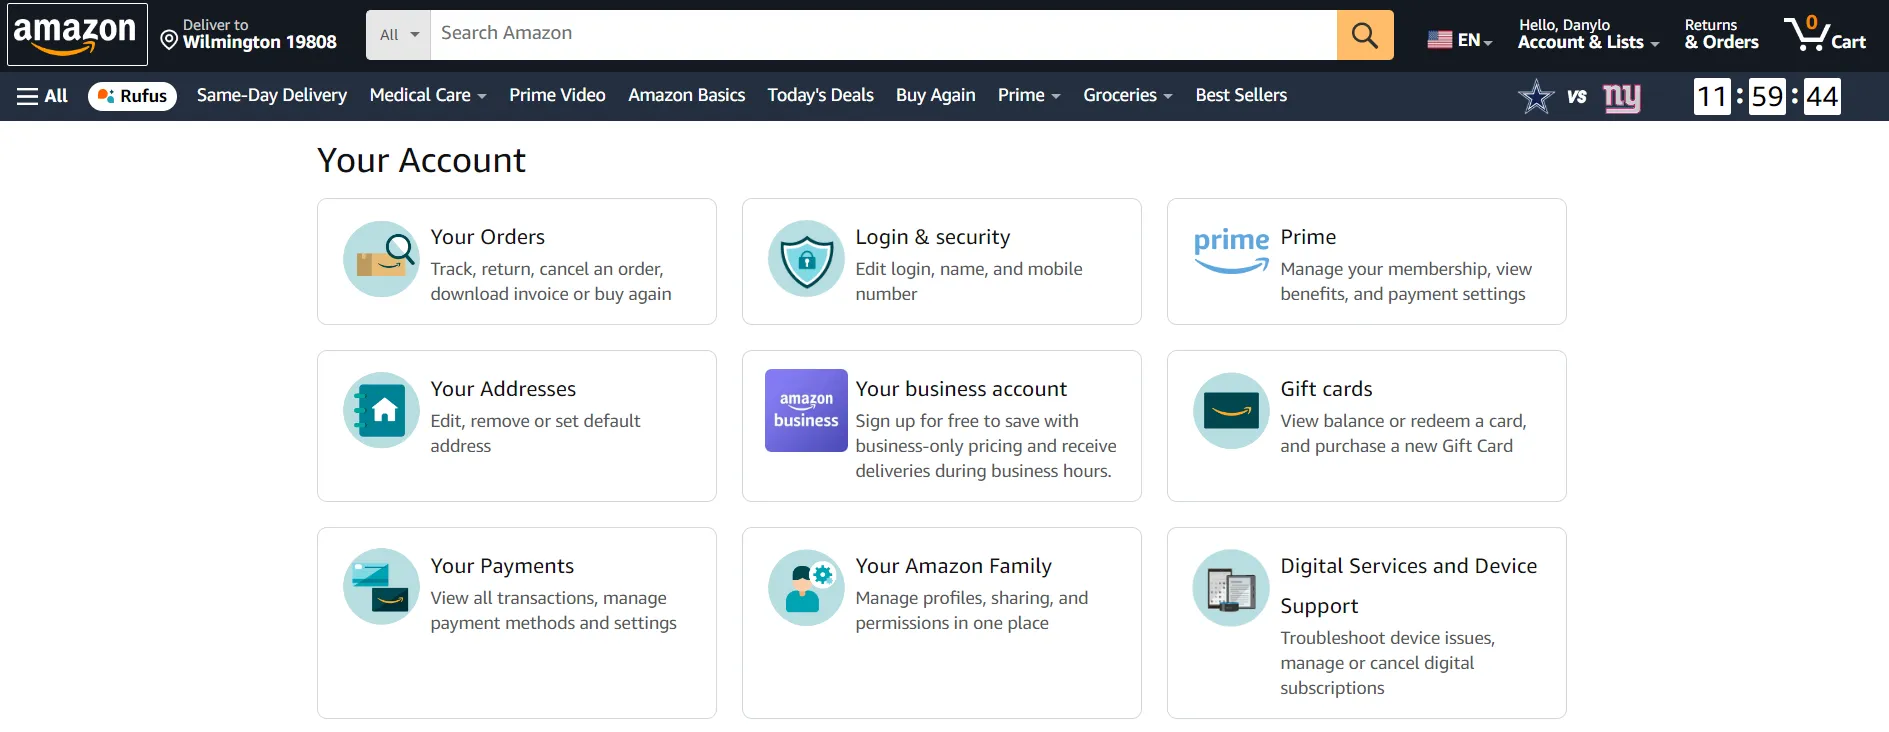The image size is (1889, 732).
Task: Click the Your Orders package icon
Action: [x=381, y=259]
